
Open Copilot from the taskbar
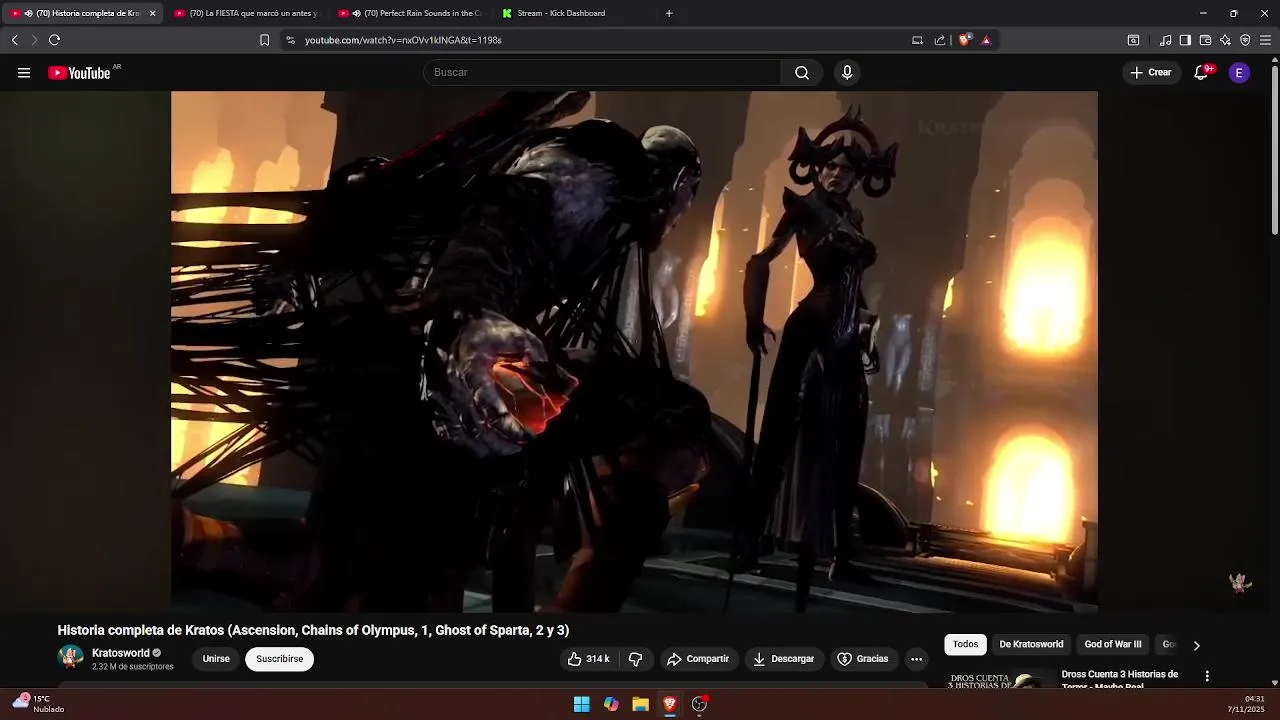[611, 704]
